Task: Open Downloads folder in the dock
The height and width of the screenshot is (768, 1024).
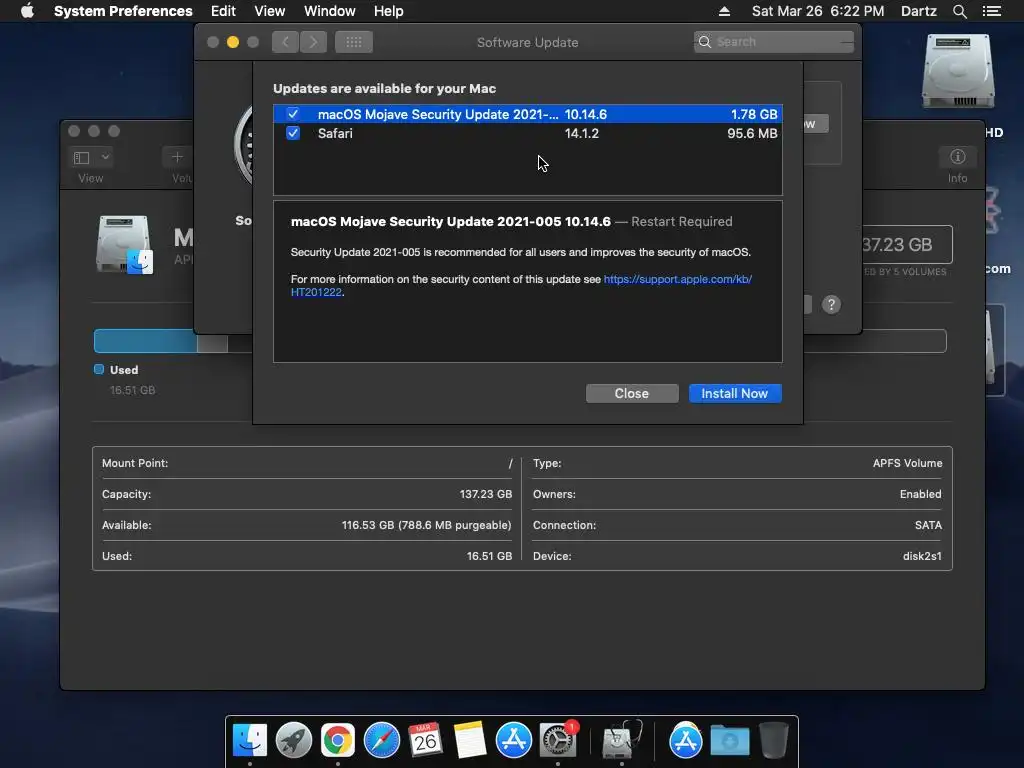Action: pos(729,740)
